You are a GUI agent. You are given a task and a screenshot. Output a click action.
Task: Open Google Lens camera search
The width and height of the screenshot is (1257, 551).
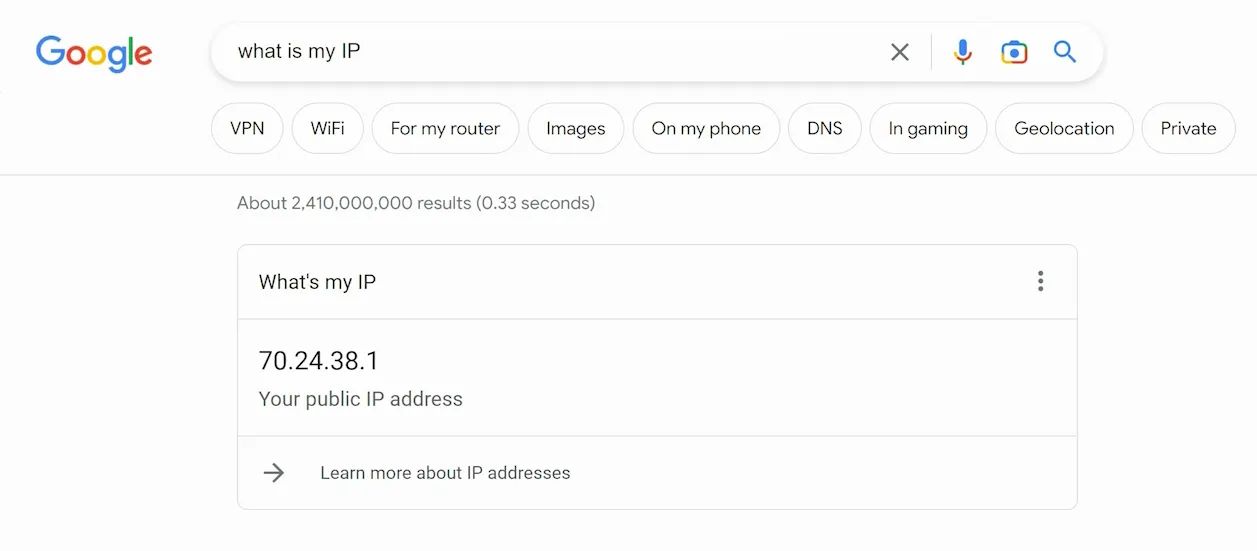point(1014,52)
